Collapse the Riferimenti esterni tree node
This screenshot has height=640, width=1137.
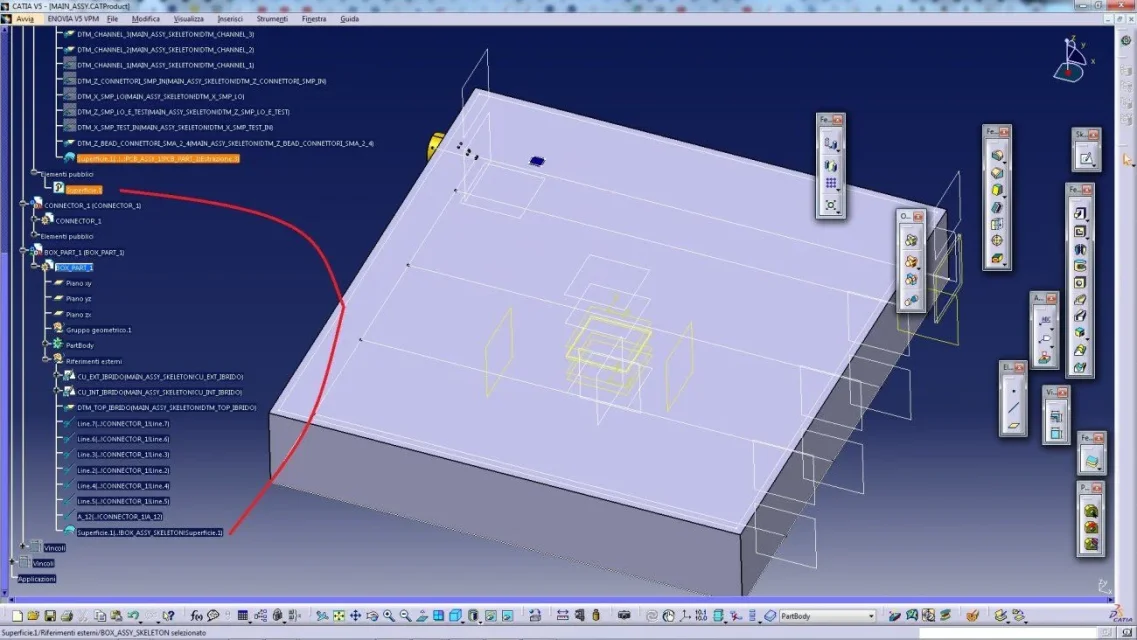coord(46,361)
